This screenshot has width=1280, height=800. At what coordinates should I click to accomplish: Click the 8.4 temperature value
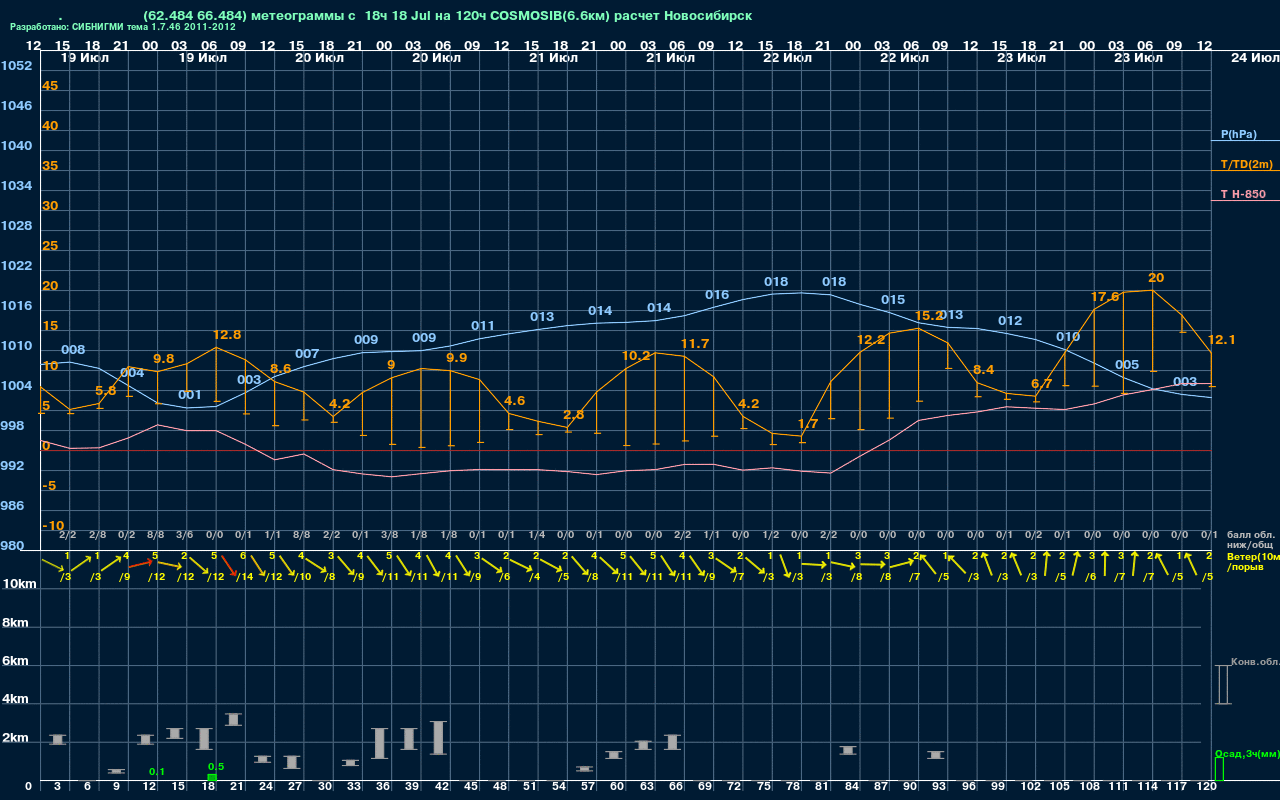[983, 370]
